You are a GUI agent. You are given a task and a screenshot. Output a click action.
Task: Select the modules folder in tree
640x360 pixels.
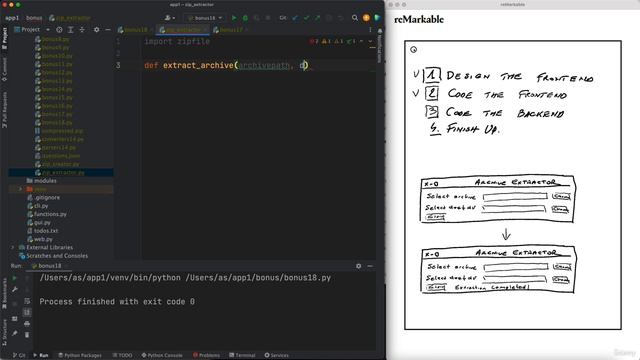pyautogui.click(x=41, y=181)
